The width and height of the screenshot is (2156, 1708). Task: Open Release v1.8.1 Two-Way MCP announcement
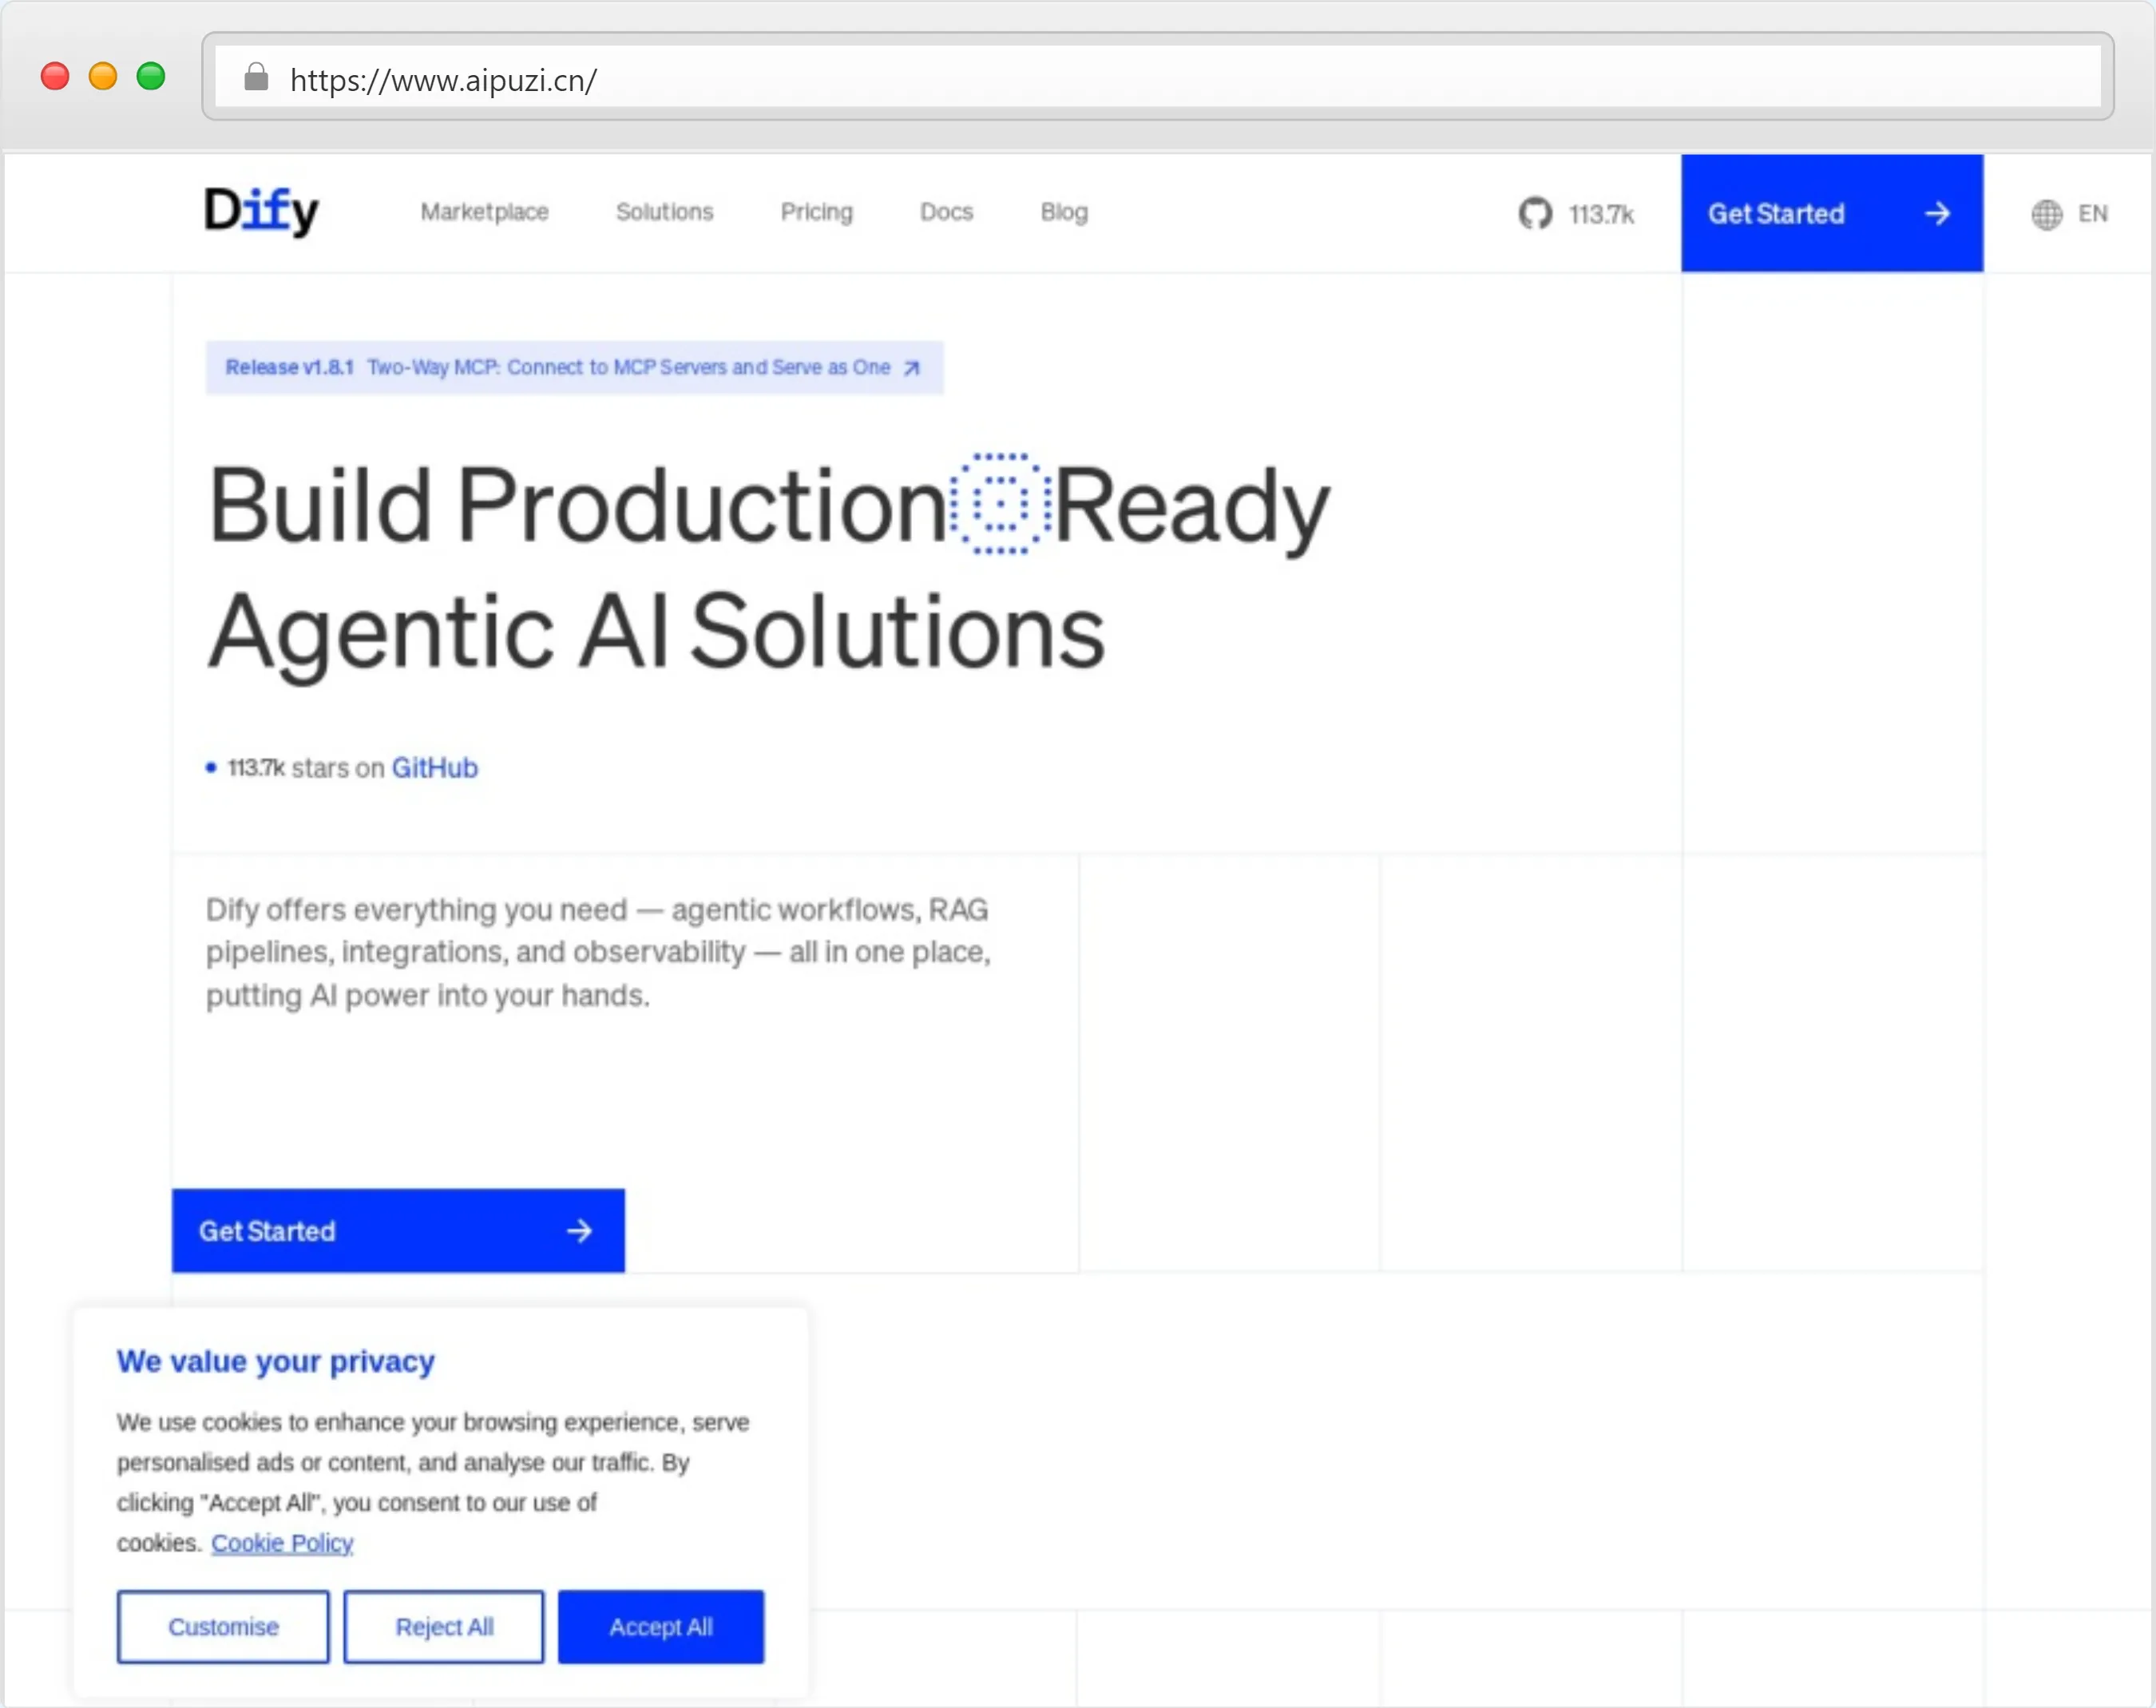click(574, 368)
